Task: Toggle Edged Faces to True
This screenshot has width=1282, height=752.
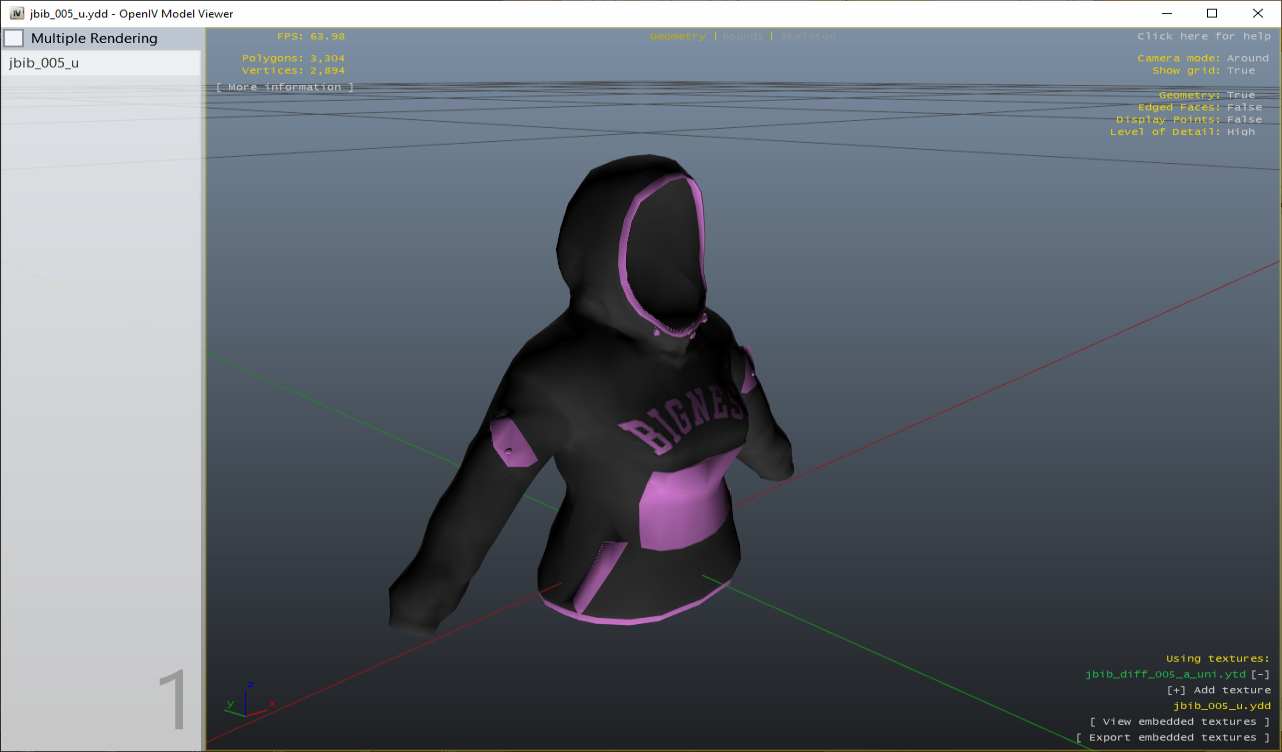Action: coord(1244,107)
